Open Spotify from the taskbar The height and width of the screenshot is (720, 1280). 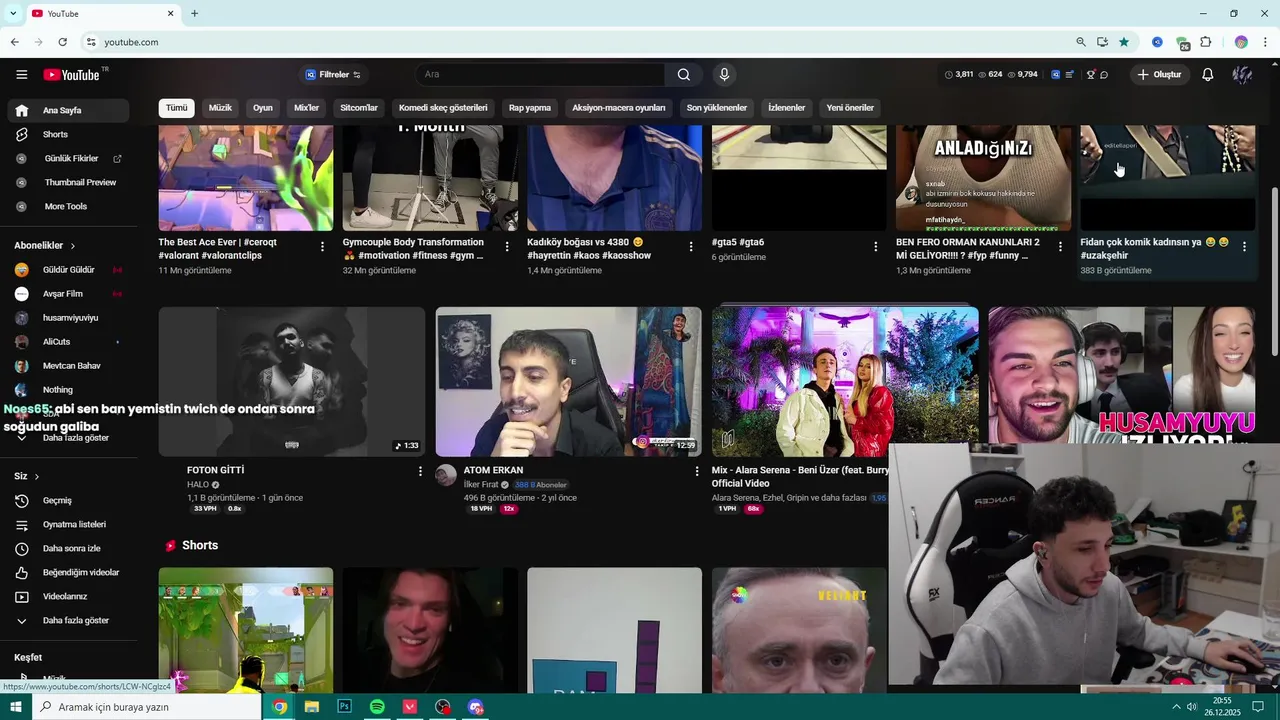377,707
